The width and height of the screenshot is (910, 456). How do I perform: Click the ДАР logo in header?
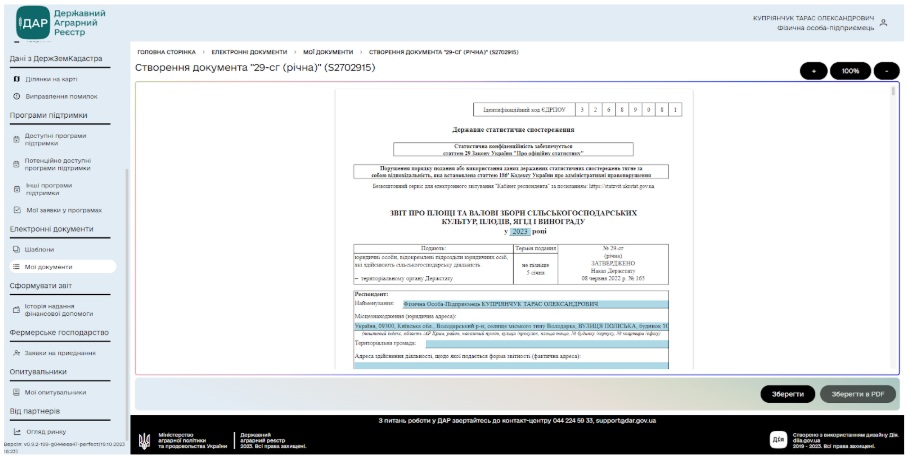tap(33, 23)
